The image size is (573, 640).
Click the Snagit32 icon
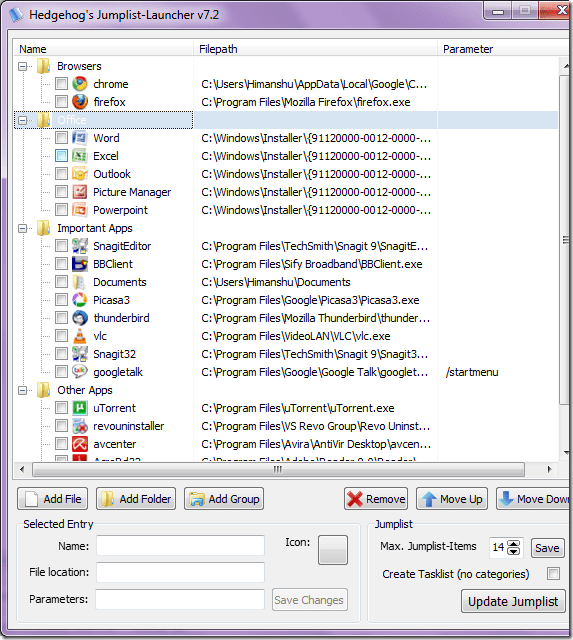[x=80, y=353]
